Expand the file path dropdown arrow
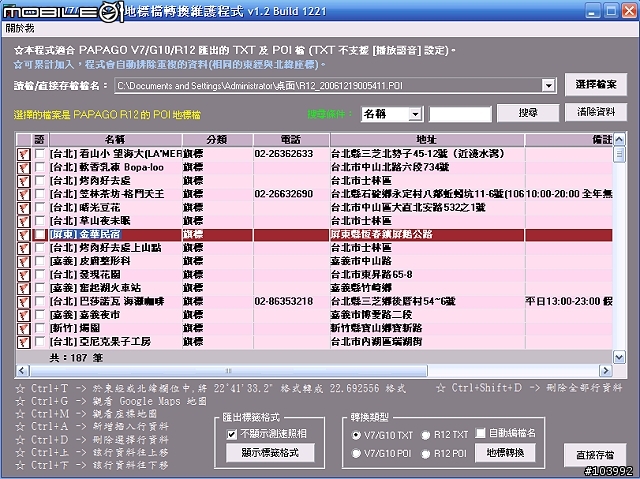Image resolution: width=640 pixels, height=479 pixels. 548,86
